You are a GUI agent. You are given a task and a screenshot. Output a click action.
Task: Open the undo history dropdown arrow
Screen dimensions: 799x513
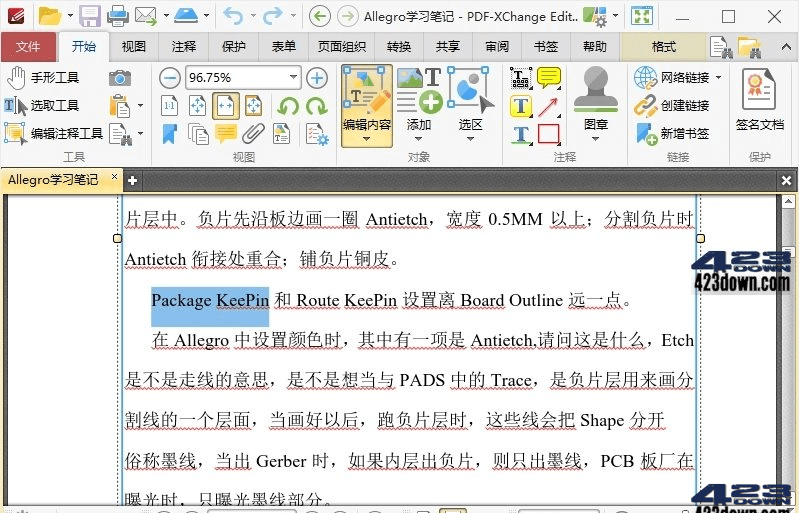pyautogui.click(x=253, y=16)
